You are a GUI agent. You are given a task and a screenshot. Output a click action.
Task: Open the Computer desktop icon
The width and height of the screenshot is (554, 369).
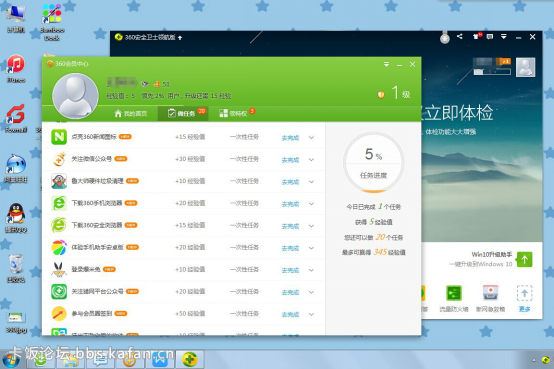point(16,19)
